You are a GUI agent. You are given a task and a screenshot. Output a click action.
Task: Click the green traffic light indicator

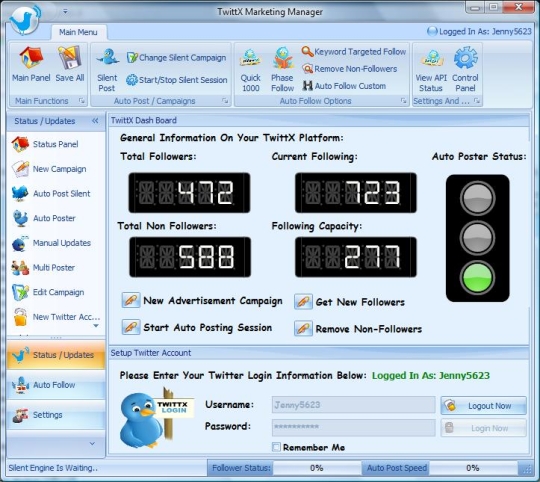click(x=477, y=277)
